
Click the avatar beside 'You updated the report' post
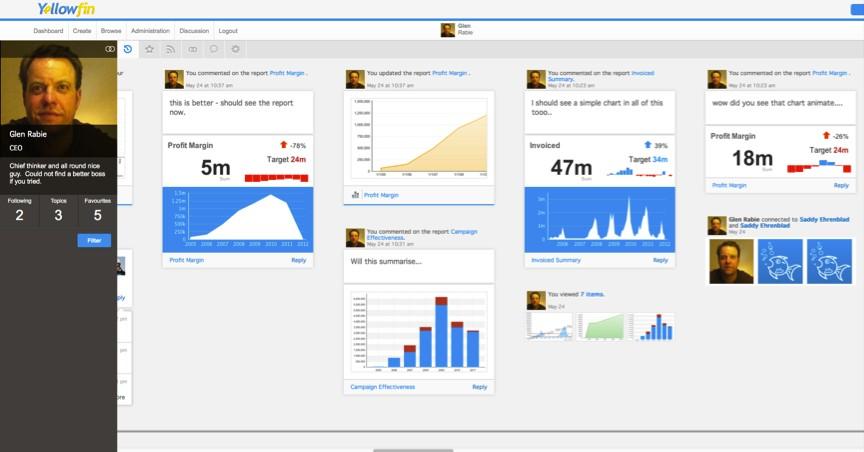[355, 79]
